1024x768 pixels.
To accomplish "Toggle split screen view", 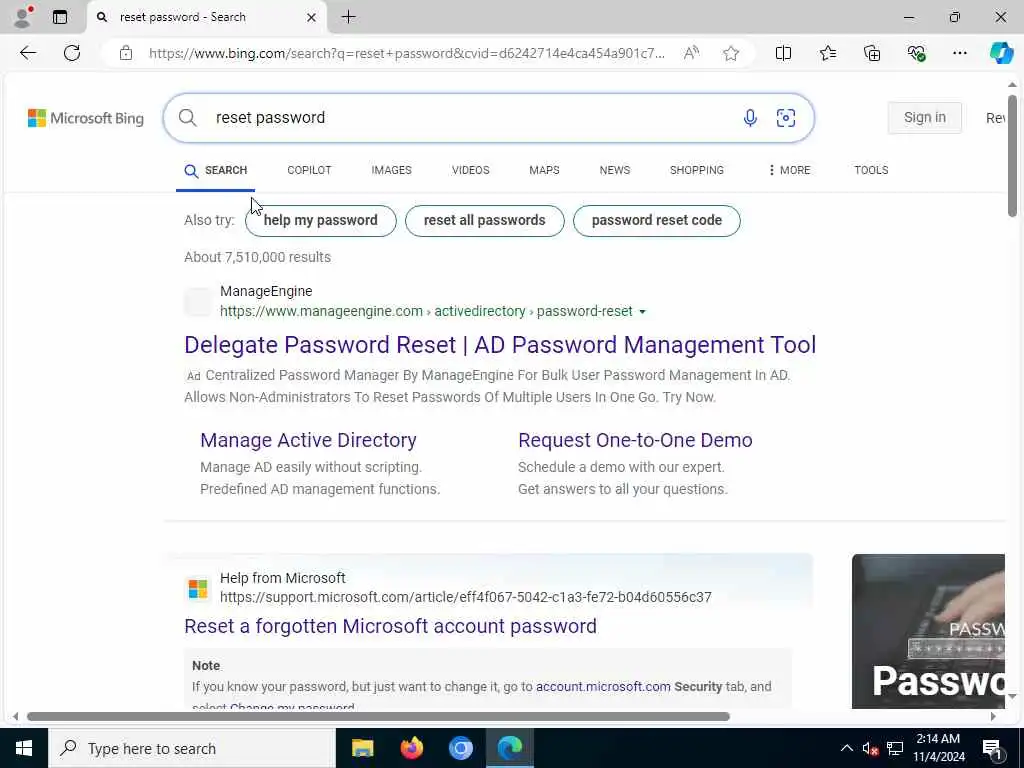I will [783, 54].
